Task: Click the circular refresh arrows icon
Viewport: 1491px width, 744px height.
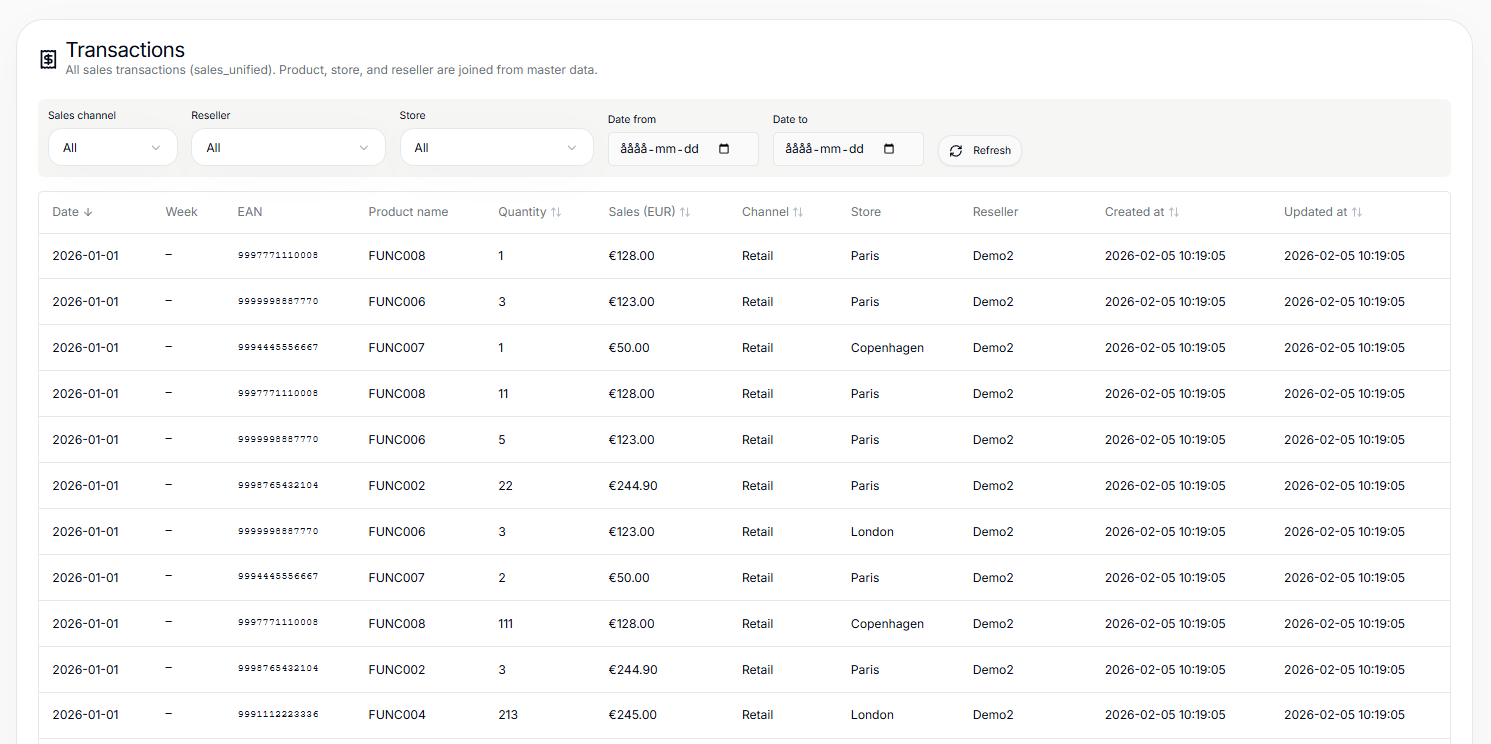Action: (956, 150)
